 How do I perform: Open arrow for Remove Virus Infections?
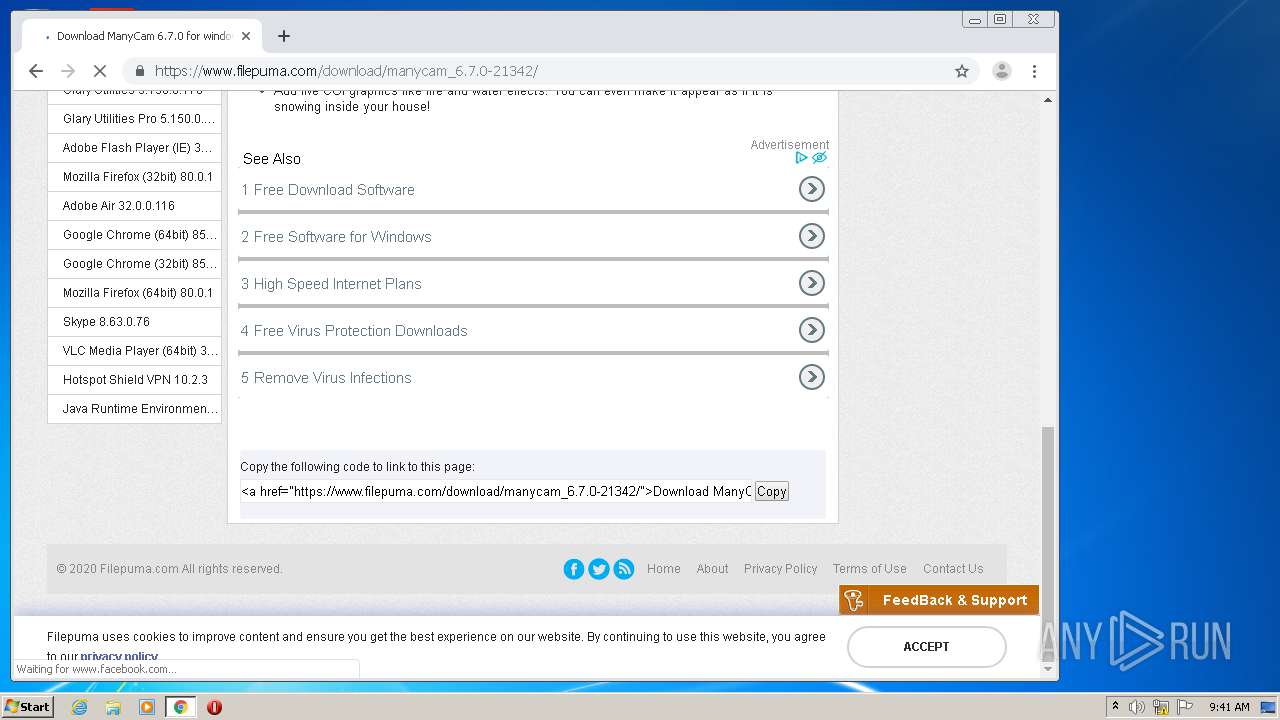(812, 377)
